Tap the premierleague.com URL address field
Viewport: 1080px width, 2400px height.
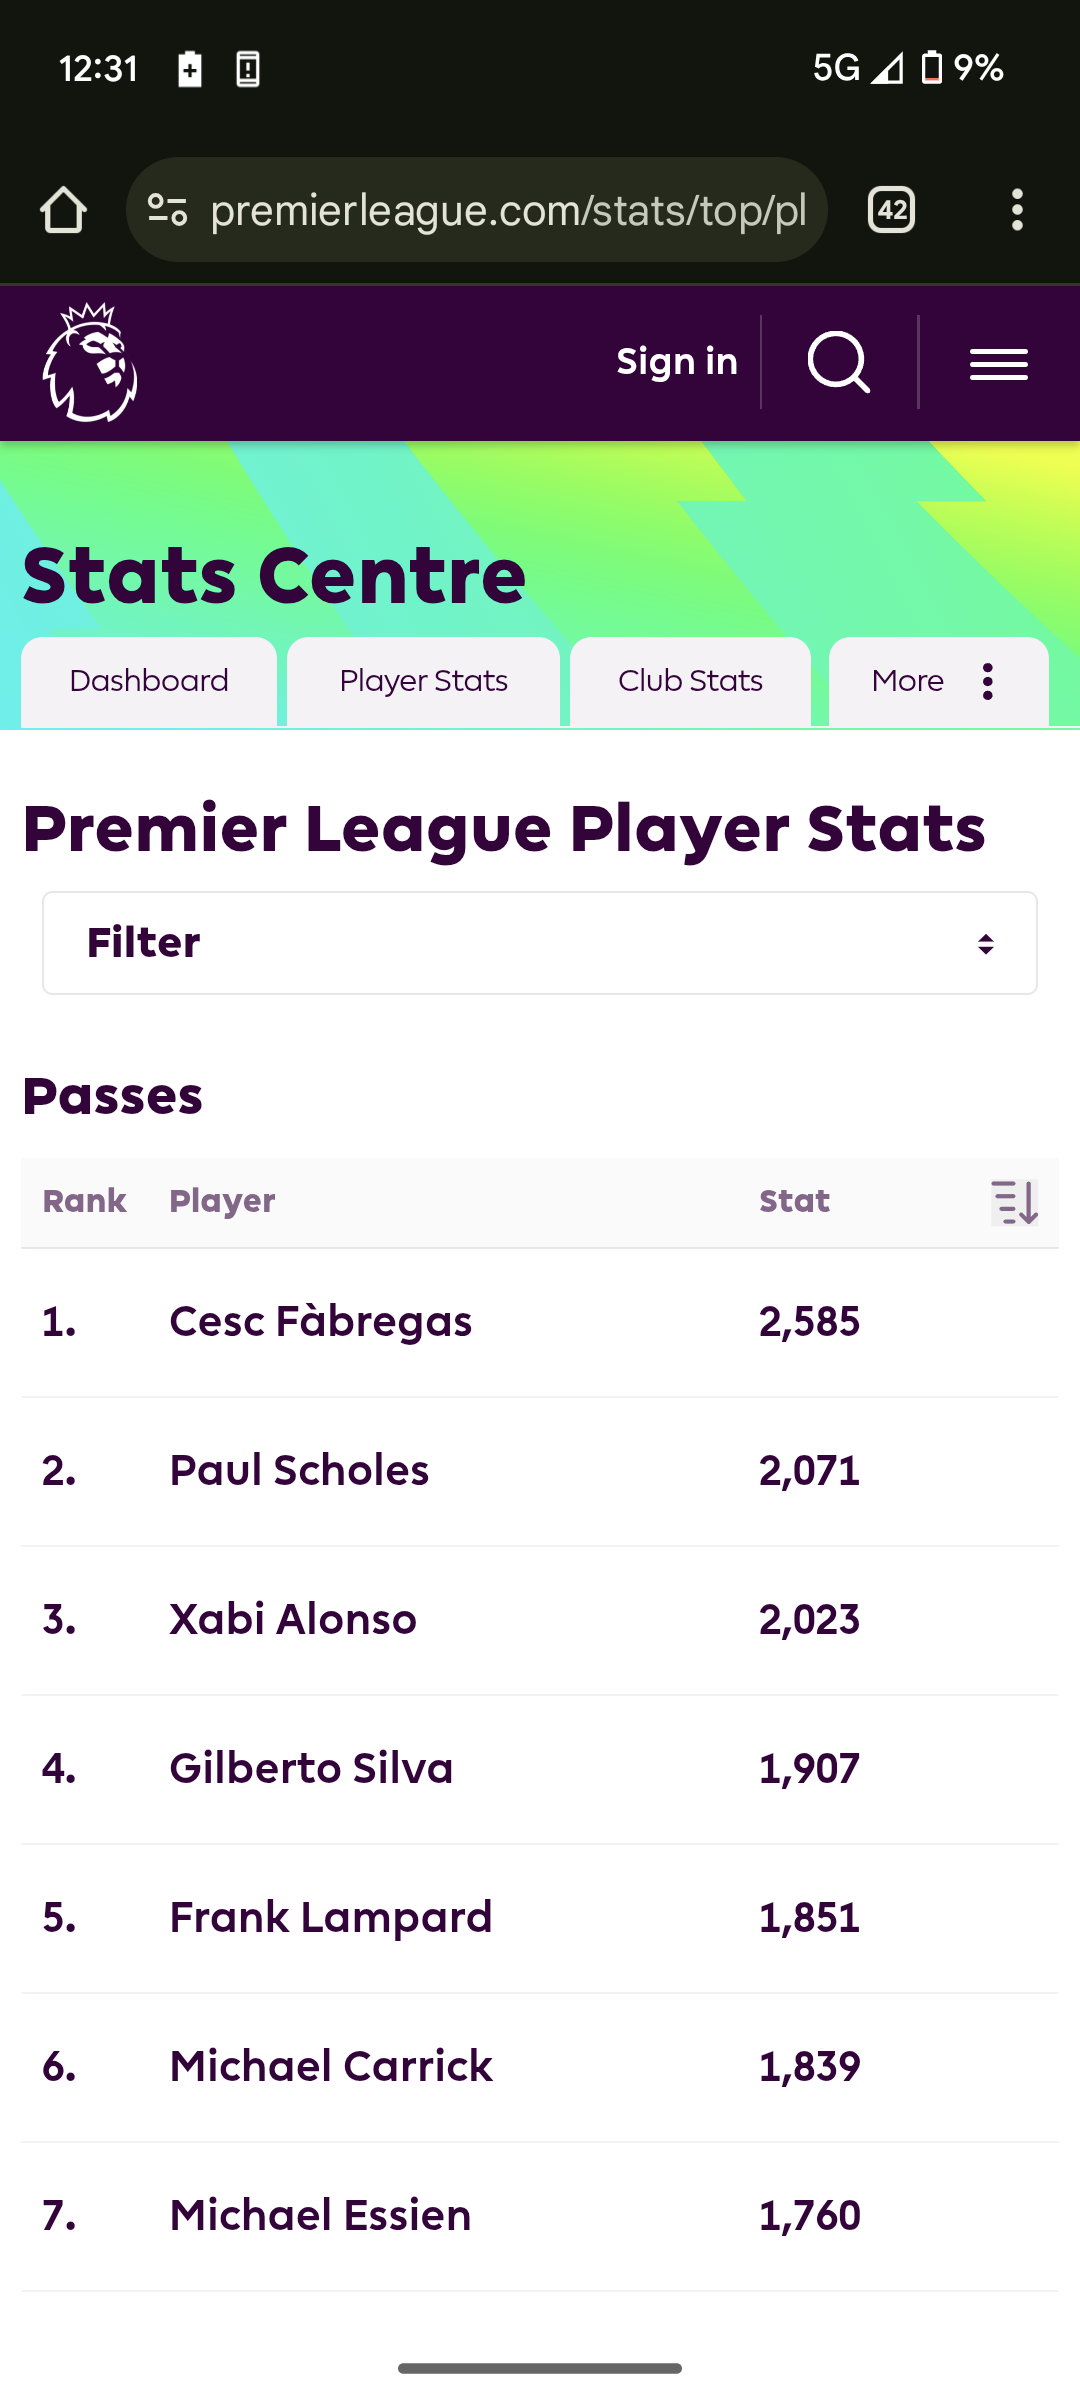point(508,210)
